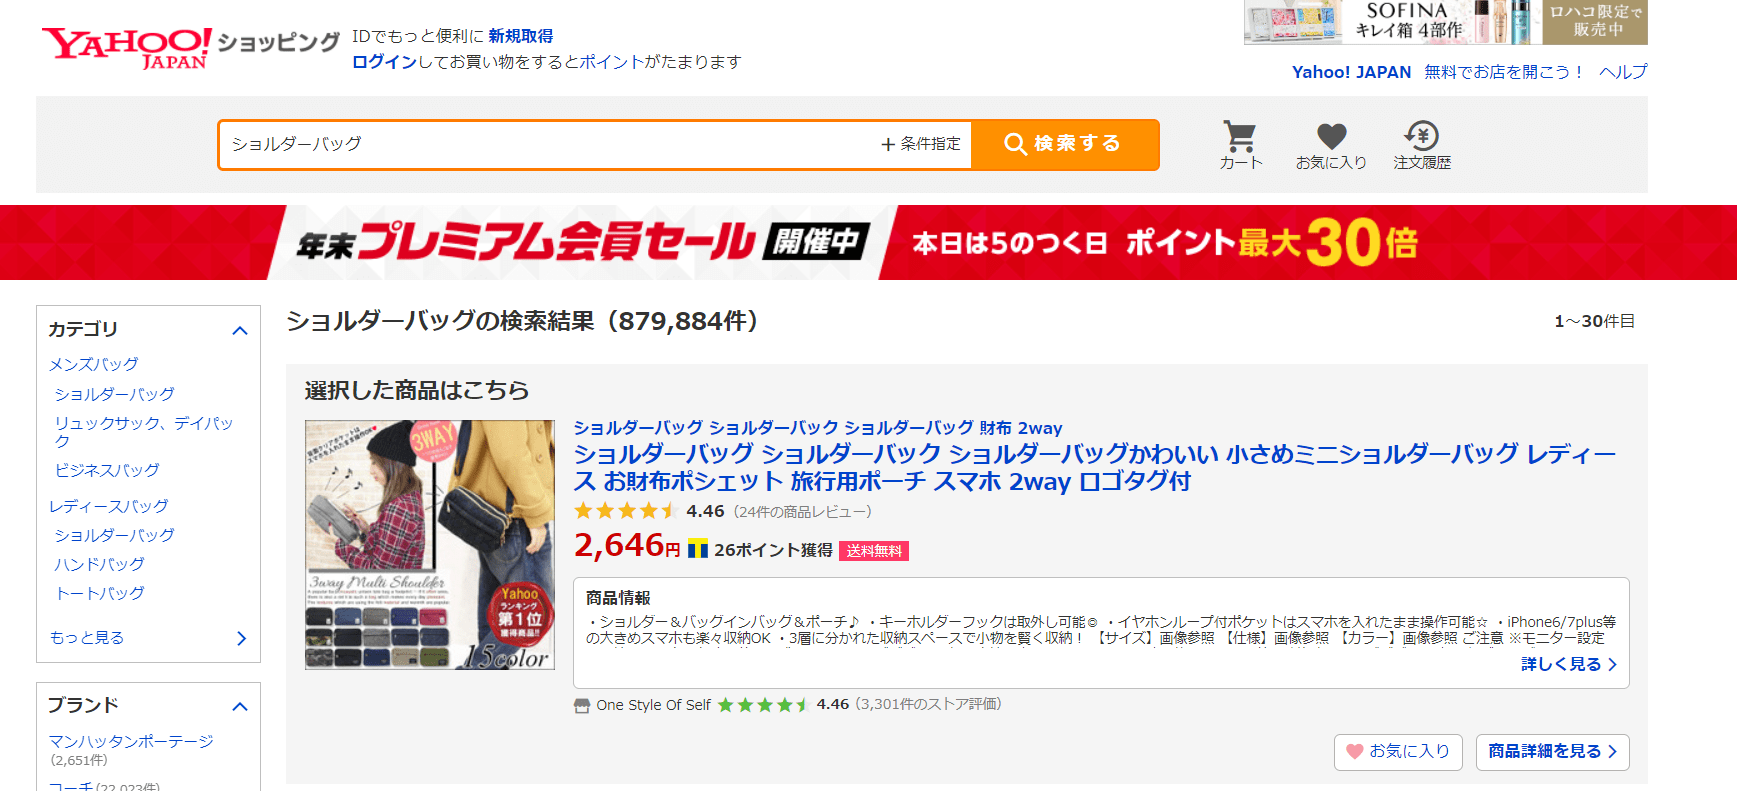Click the ログイン link
Viewport: 1737px width, 791px height.
(x=384, y=62)
